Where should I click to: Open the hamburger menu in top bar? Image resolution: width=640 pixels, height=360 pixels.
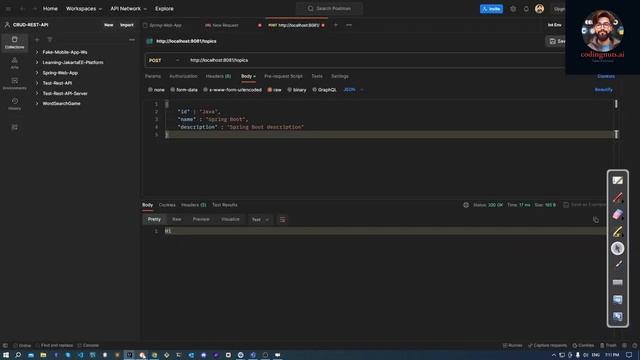click(8, 9)
